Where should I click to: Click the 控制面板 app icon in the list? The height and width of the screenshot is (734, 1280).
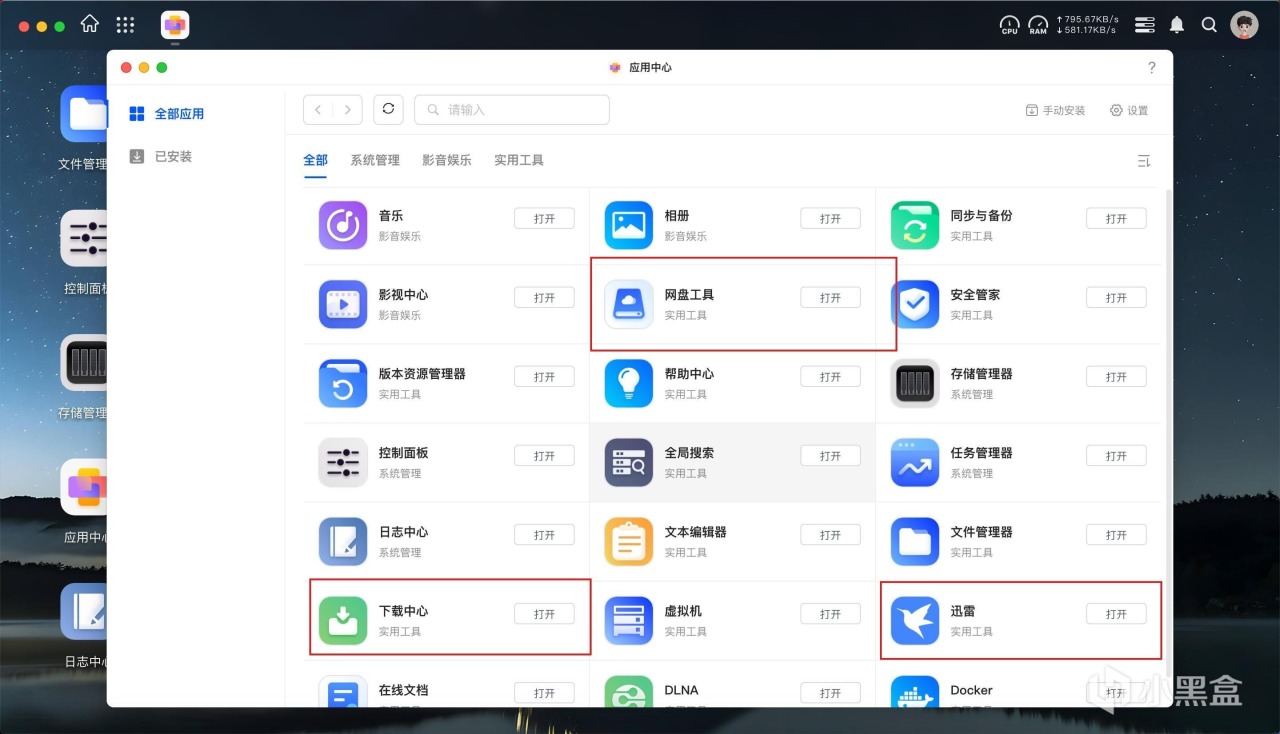pos(343,462)
